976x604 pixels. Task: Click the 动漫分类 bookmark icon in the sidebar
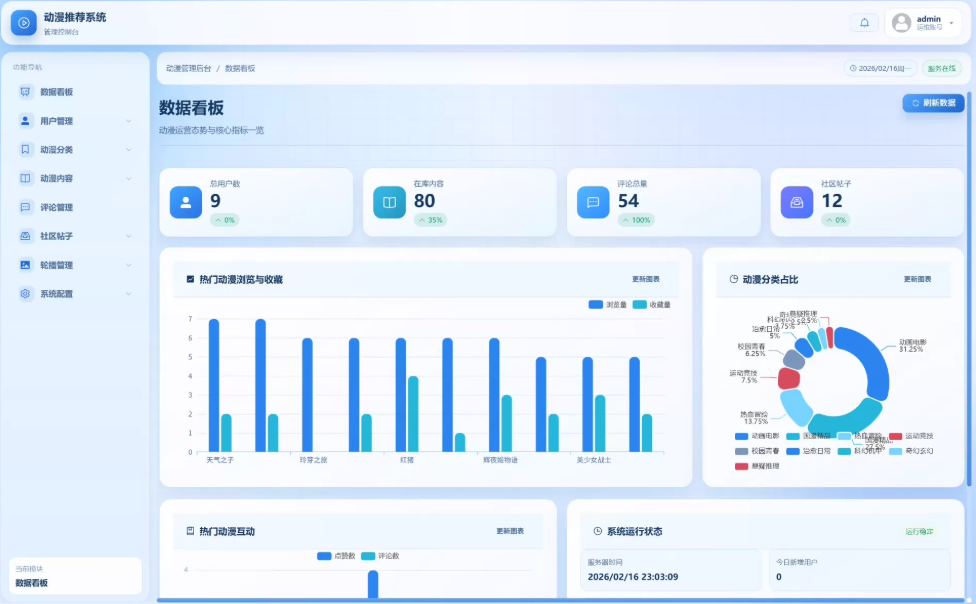coord(25,149)
